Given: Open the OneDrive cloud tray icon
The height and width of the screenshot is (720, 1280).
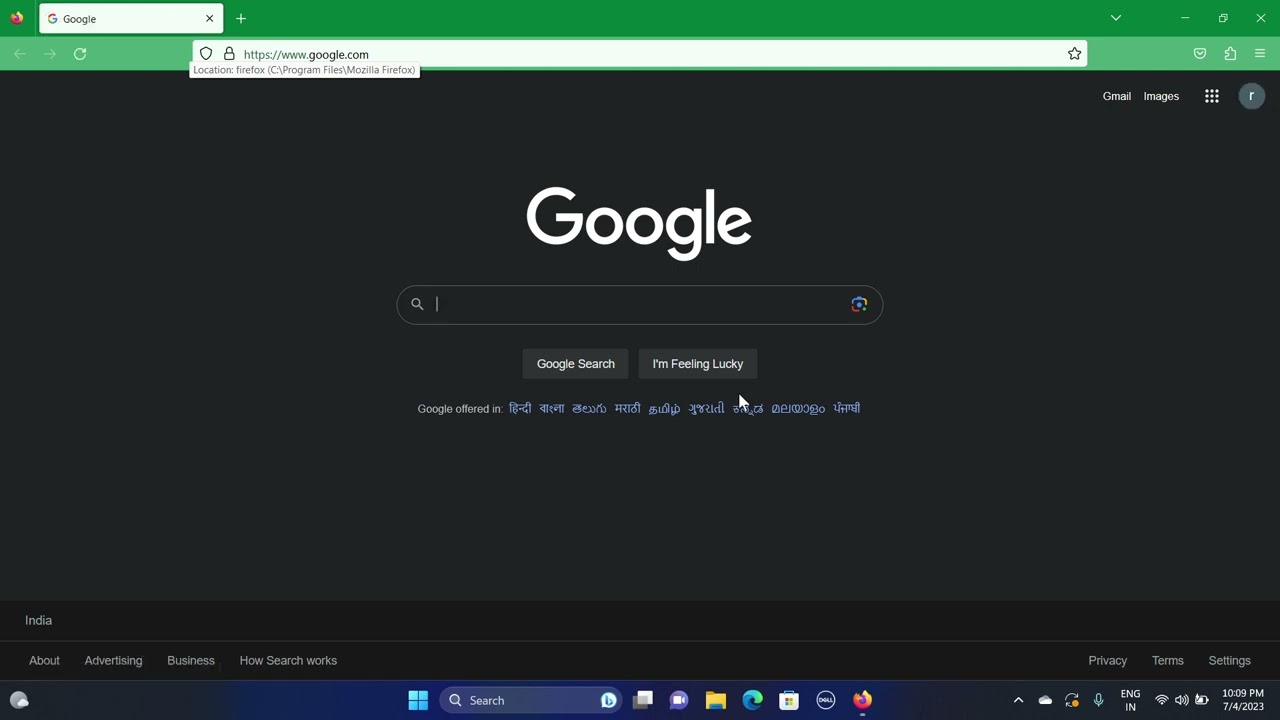Looking at the screenshot, I should pos(1045,700).
